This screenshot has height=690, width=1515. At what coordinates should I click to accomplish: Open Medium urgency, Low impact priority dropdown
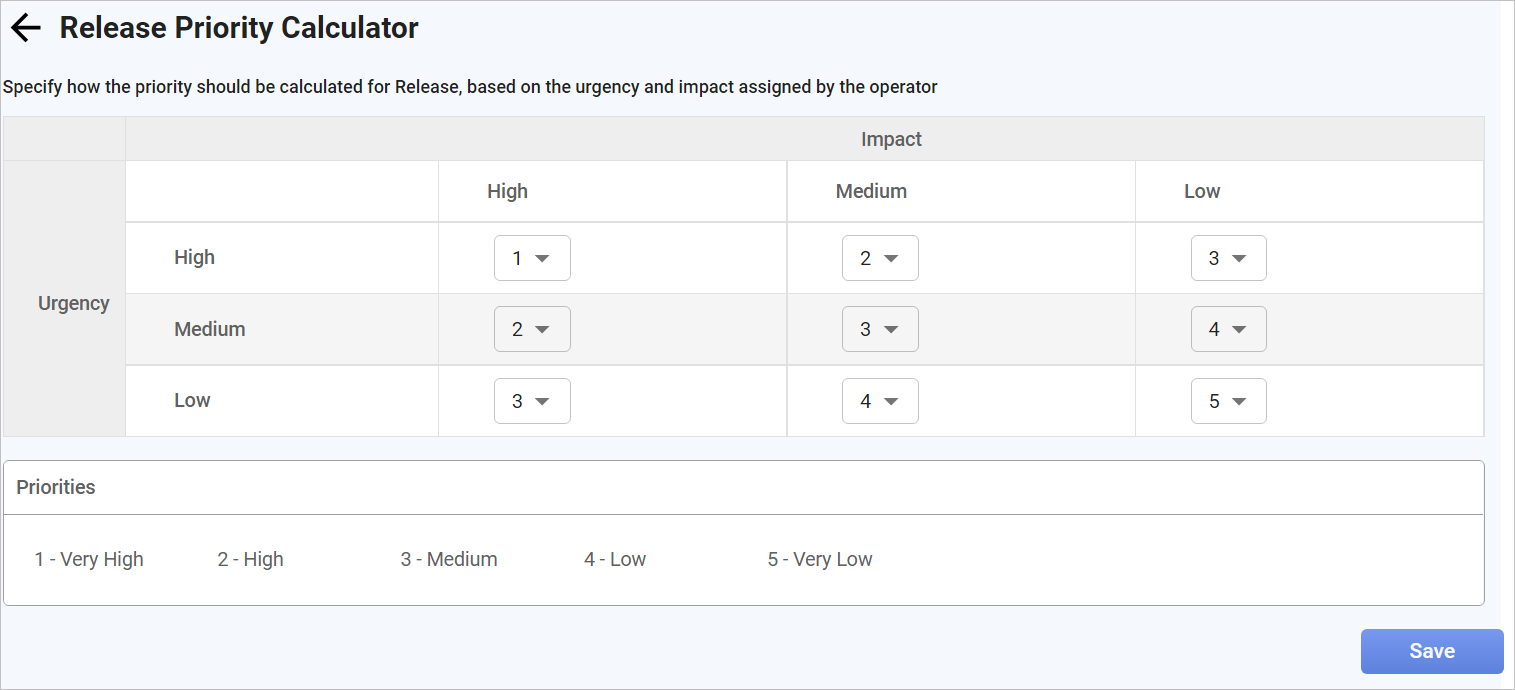pos(1228,329)
